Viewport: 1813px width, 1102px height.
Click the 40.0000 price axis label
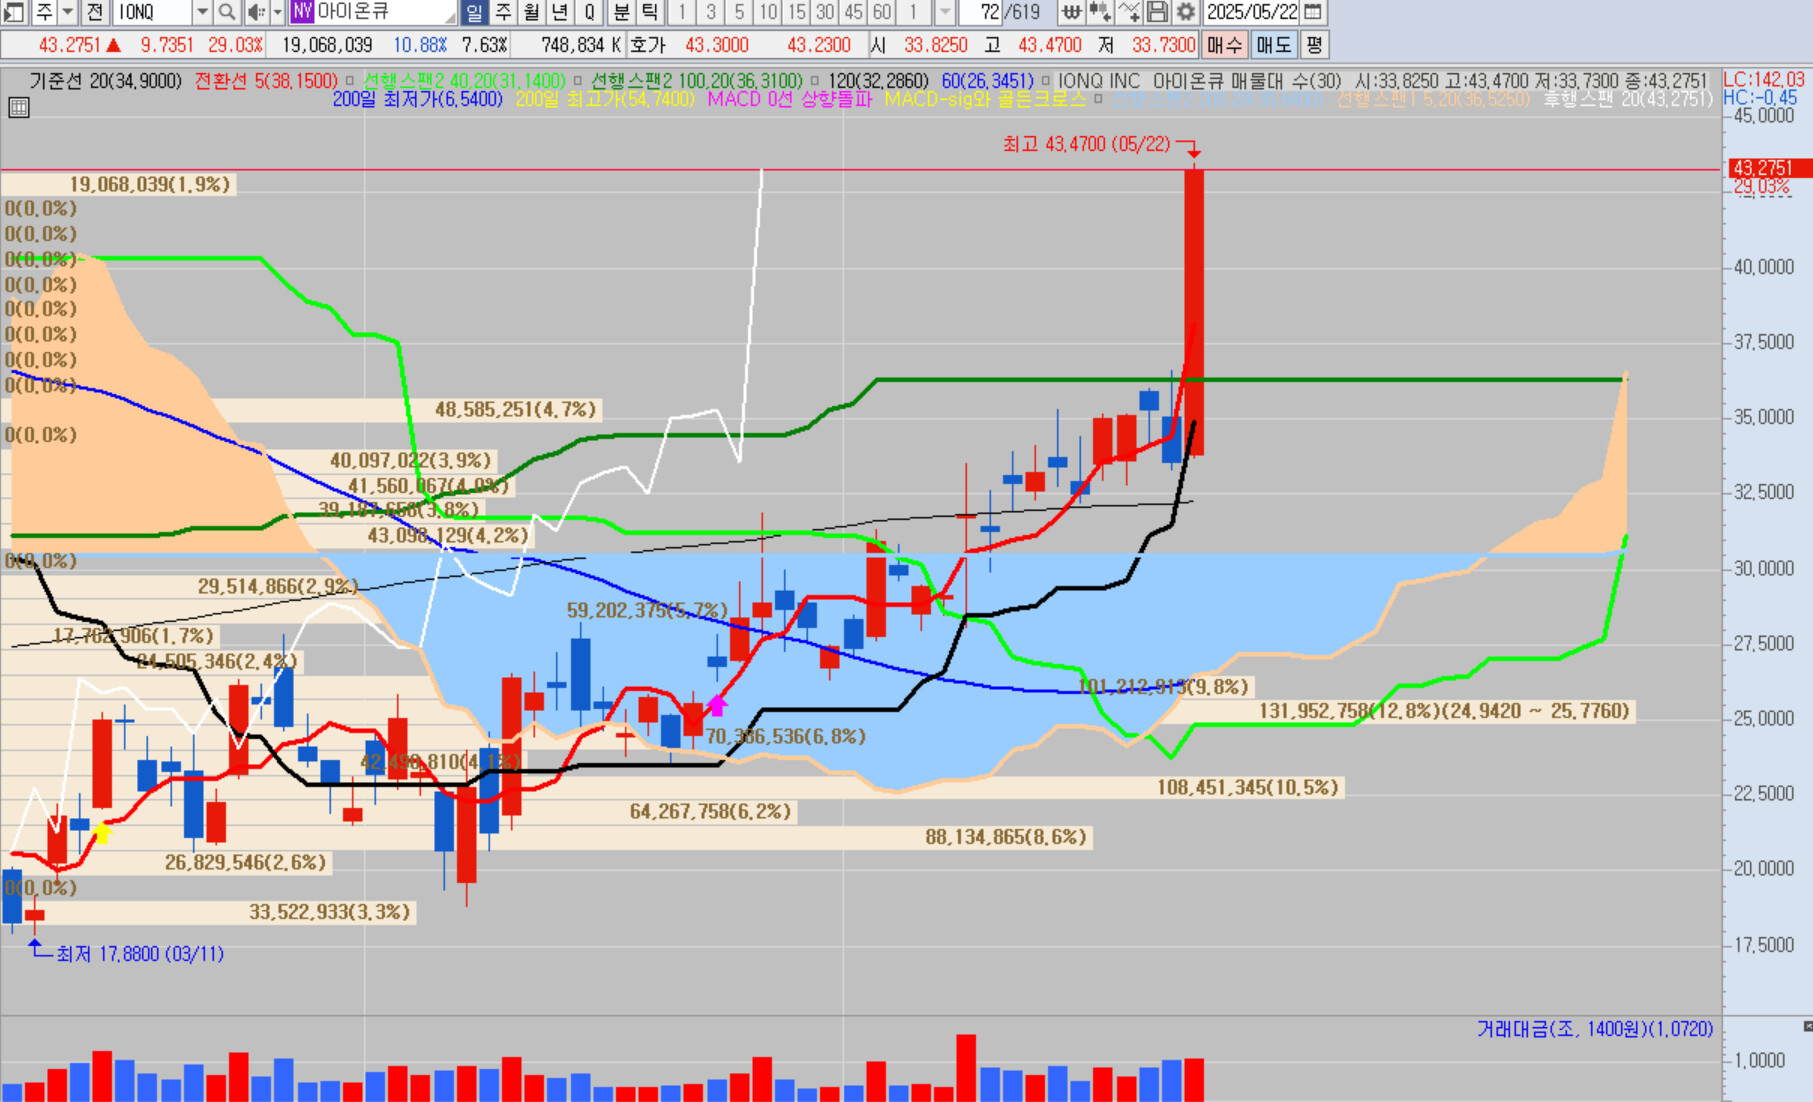[1764, 267]
